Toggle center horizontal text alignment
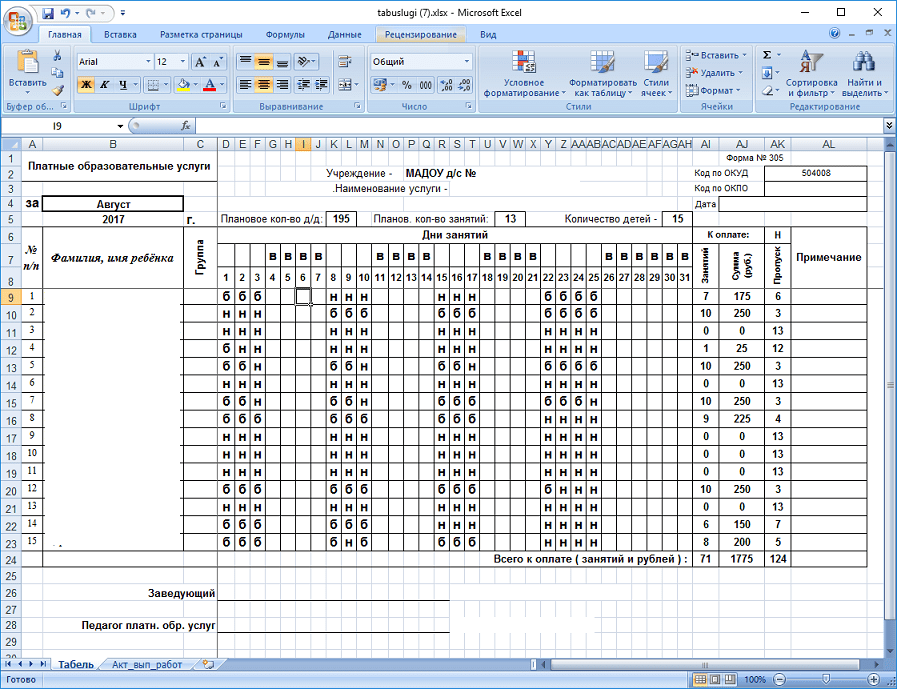This screenshot has width=897, height=689. (x=264, y=85)
